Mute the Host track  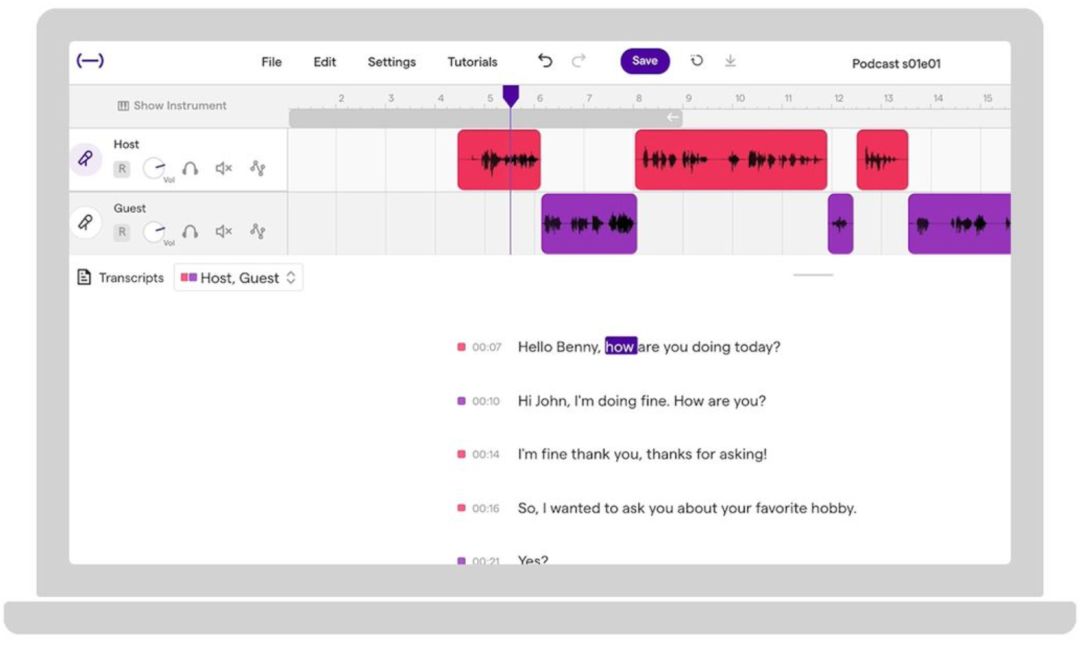tap(223, 168)
